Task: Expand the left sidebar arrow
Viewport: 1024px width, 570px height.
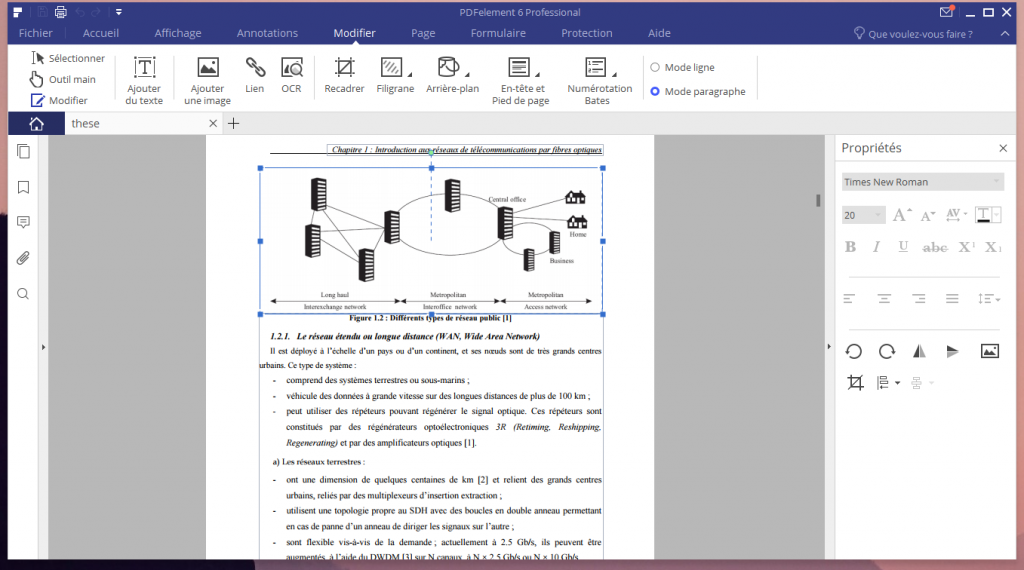Action: pos(43,347)
